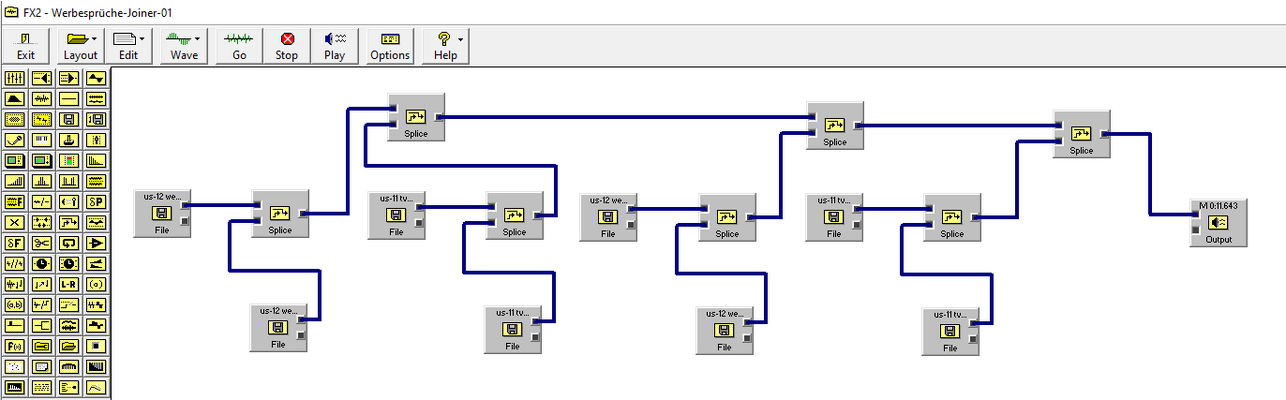The width and height of the screenshot is (1286, 400).
Task: Select the F(s) module palette icon
Action: click(15, 345)
